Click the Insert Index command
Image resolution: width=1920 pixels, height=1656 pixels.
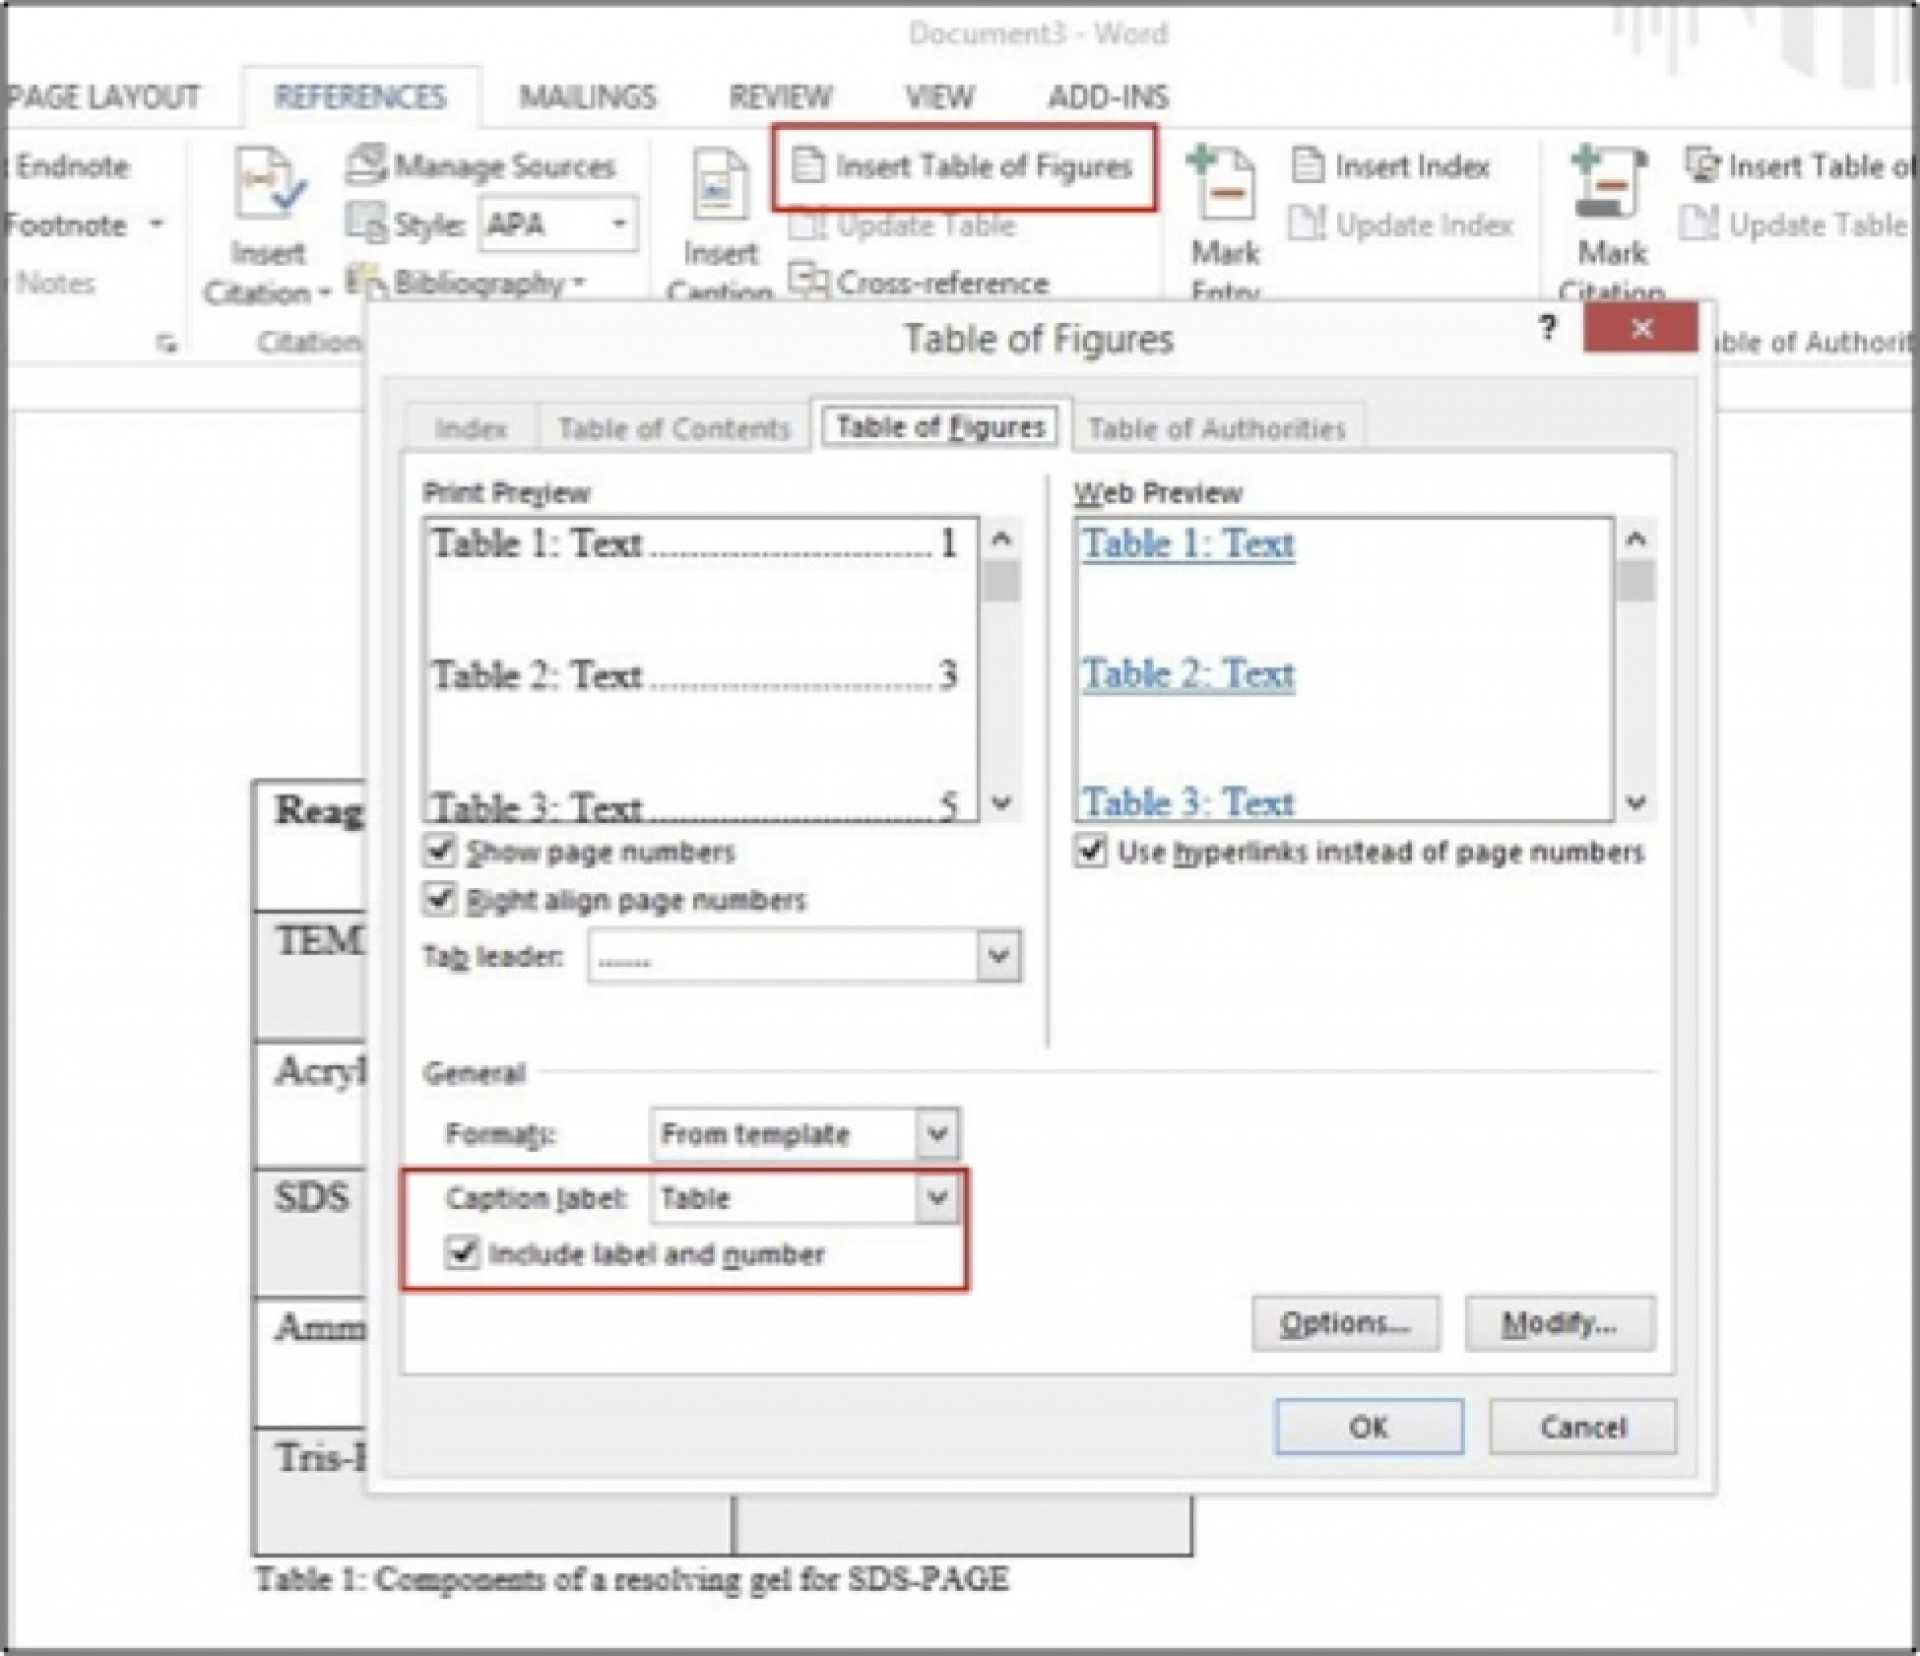pos(1391,166)
